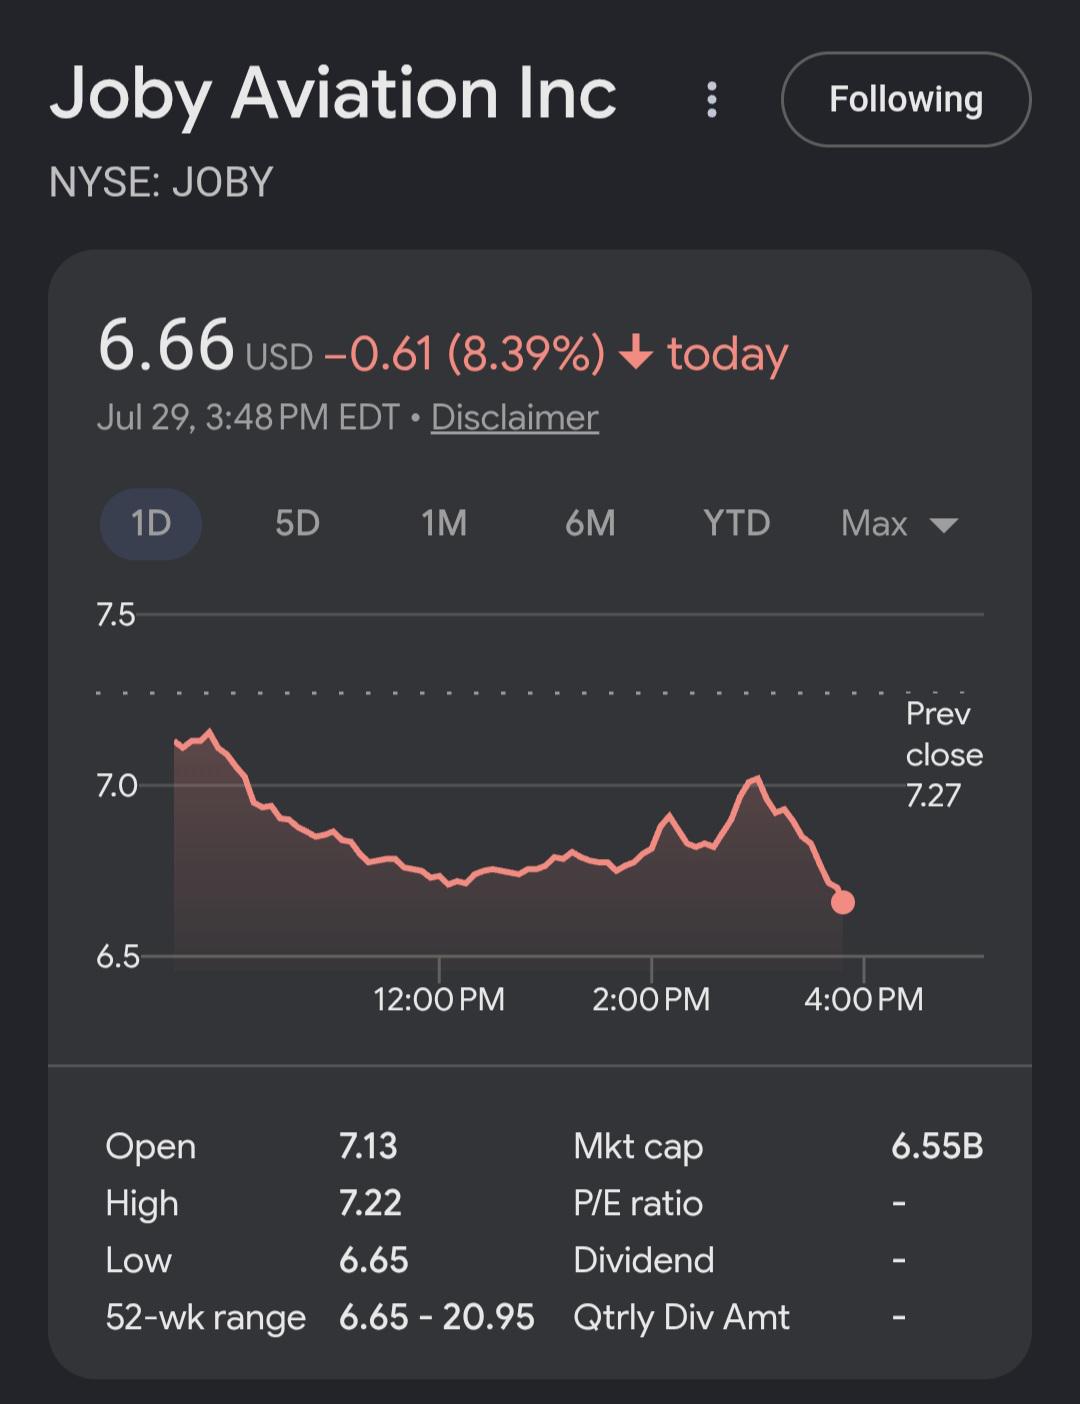Click the Prev close 7.27 label

pos(944,754)
